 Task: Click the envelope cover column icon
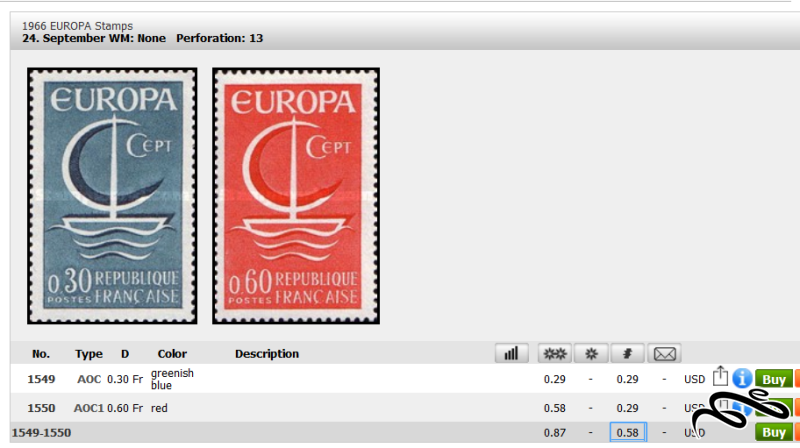[x=664, y=354]
